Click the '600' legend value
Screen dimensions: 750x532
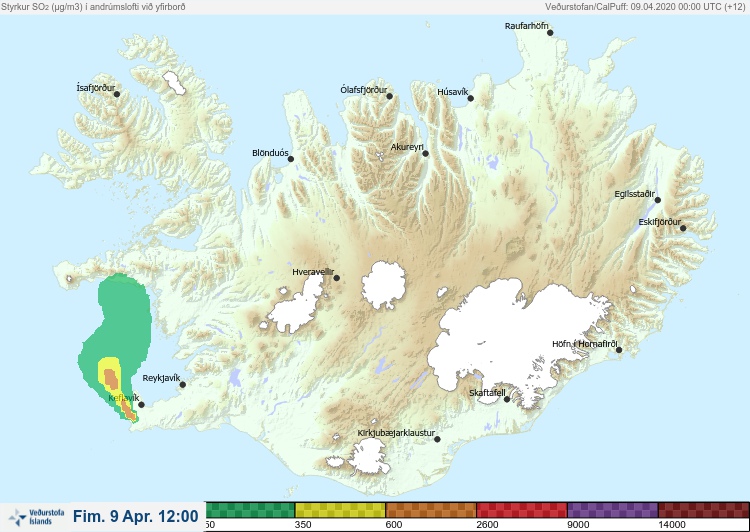[394, 525]
